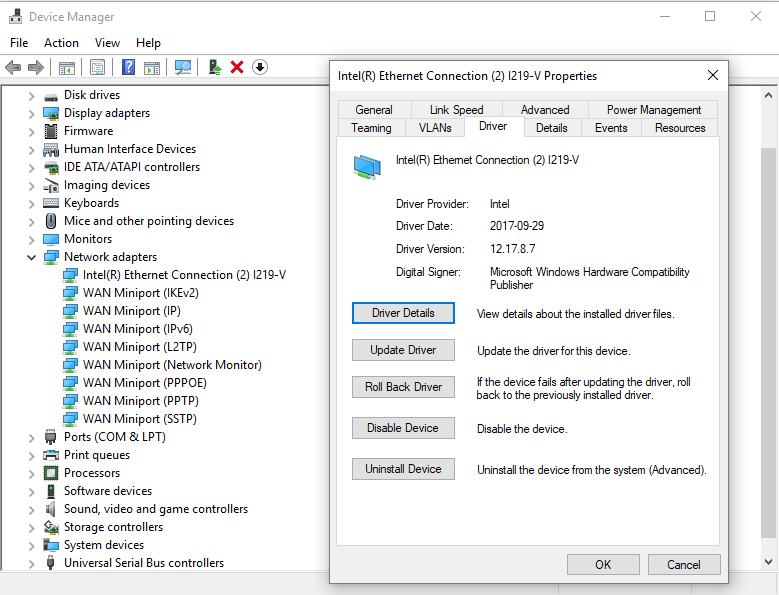Expand the Display adapters category
The height and width of the screenshot is (595, 779).
(x=31, y=114)
